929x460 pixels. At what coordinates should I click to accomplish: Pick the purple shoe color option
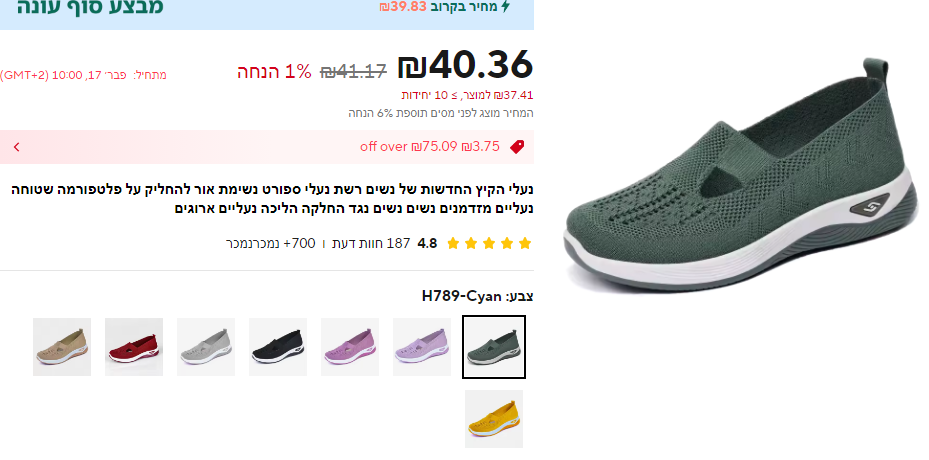pyautogui.click(x=350, y=347)
